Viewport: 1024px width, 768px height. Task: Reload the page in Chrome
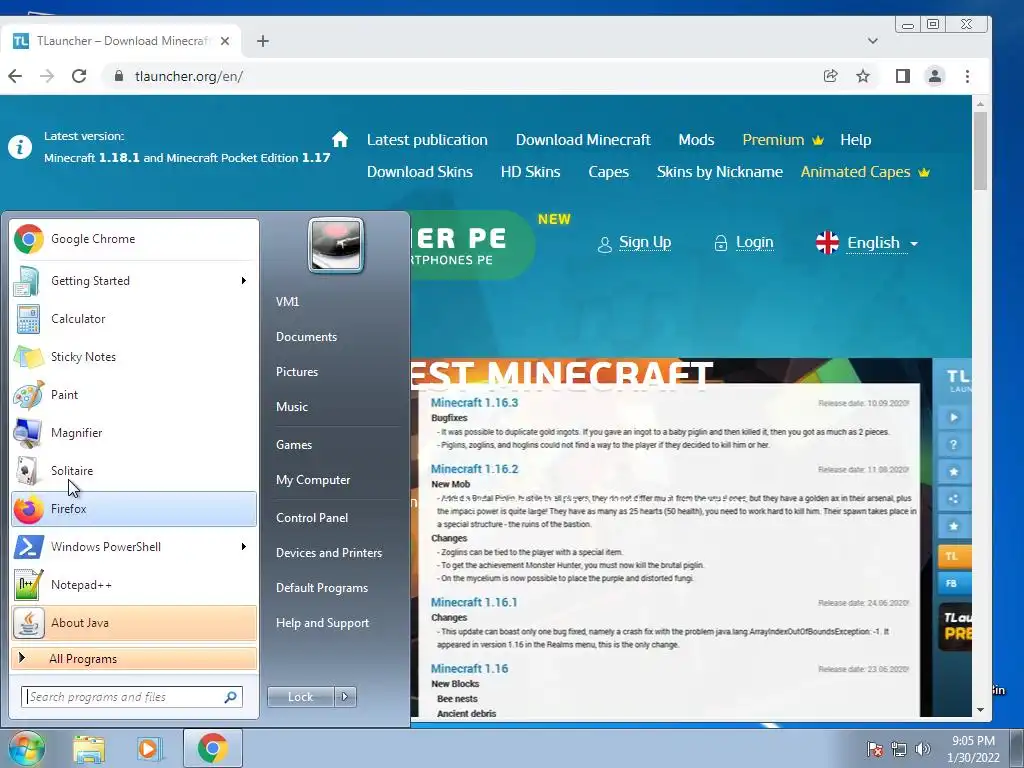click(x=79, y=76)
